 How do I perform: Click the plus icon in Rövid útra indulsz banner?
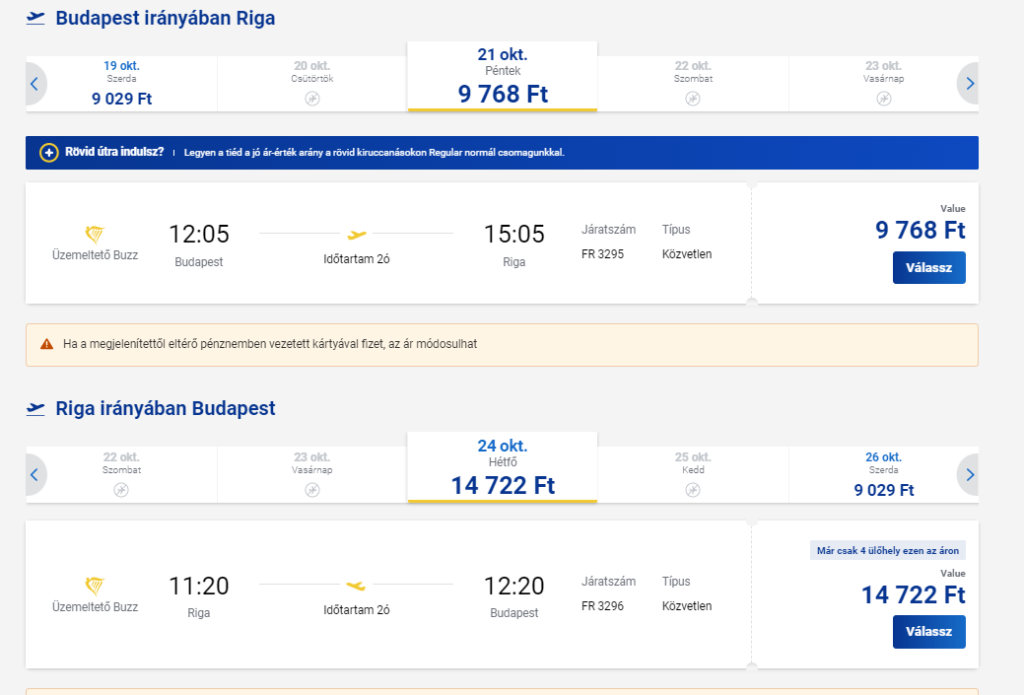coord(49,153)
